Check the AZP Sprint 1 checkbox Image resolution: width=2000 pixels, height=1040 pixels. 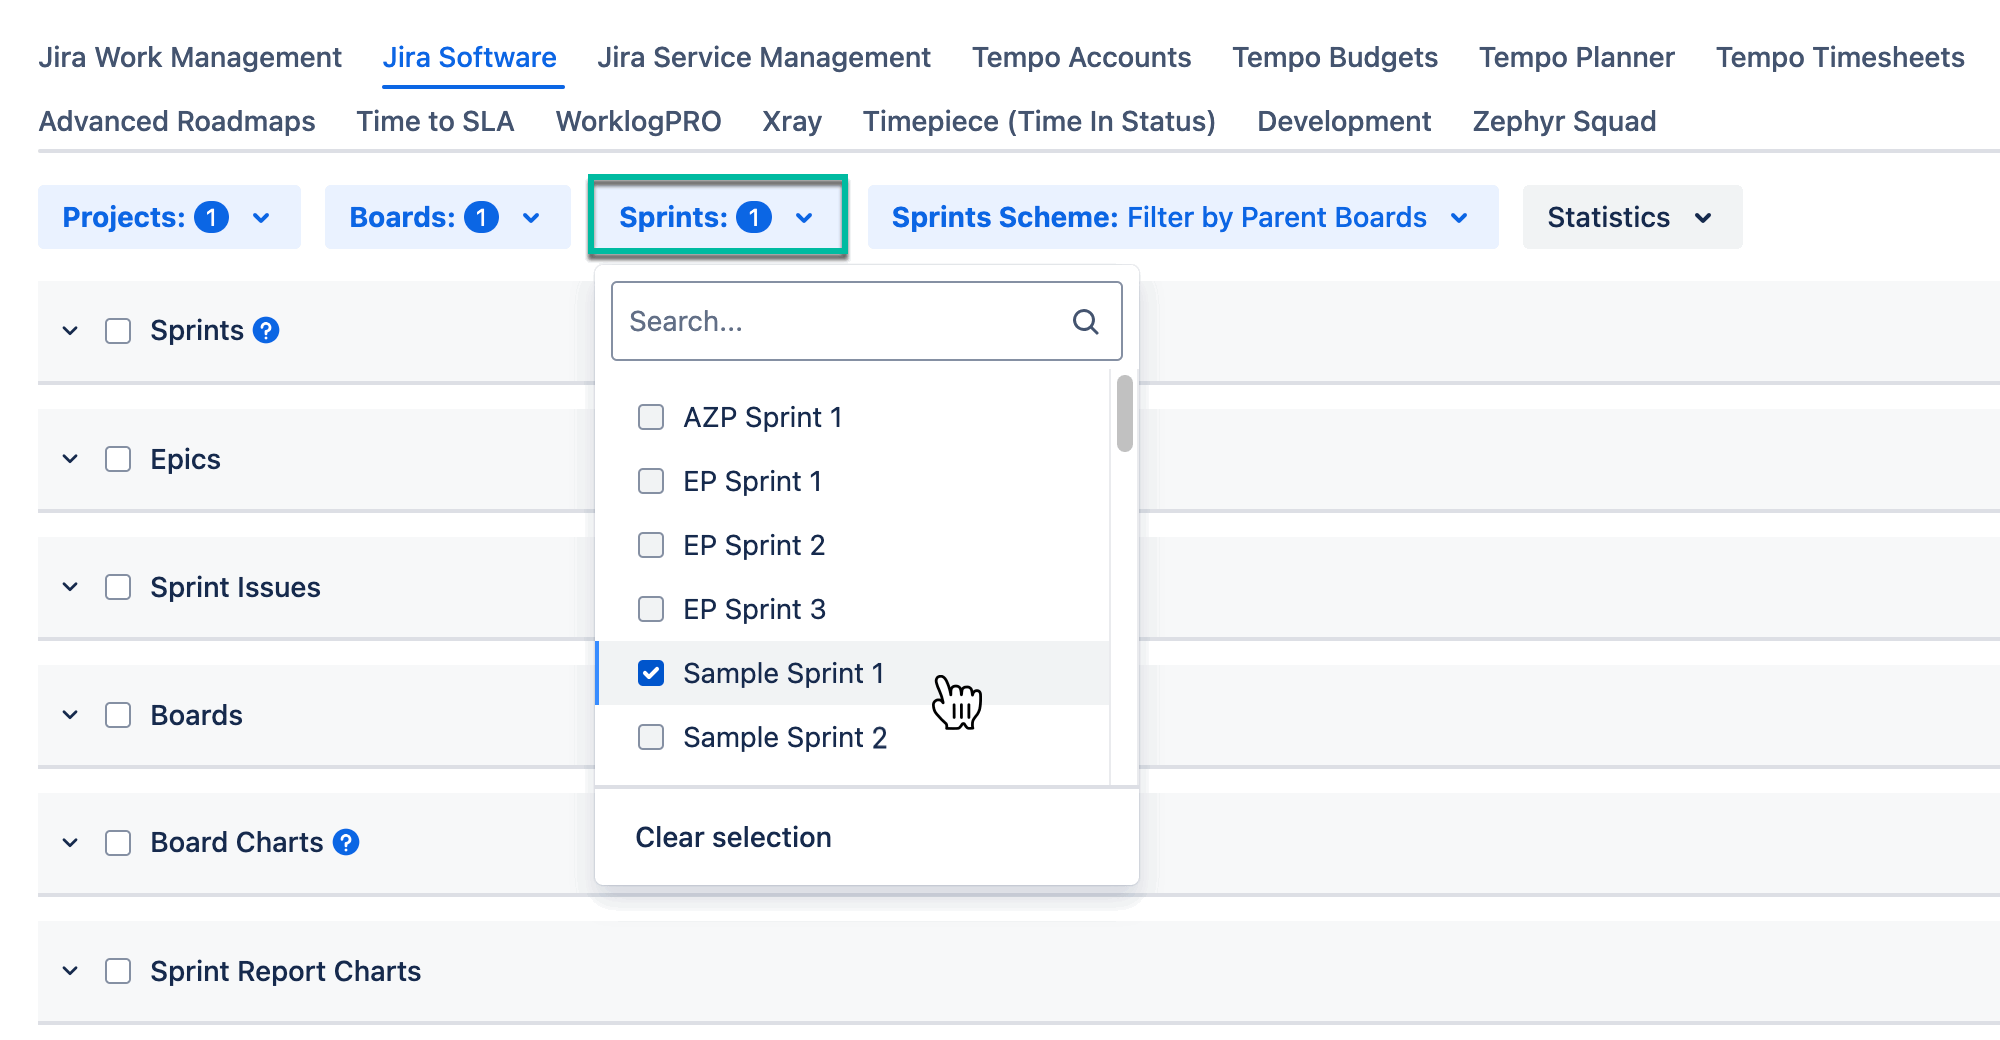coord(651,417)
